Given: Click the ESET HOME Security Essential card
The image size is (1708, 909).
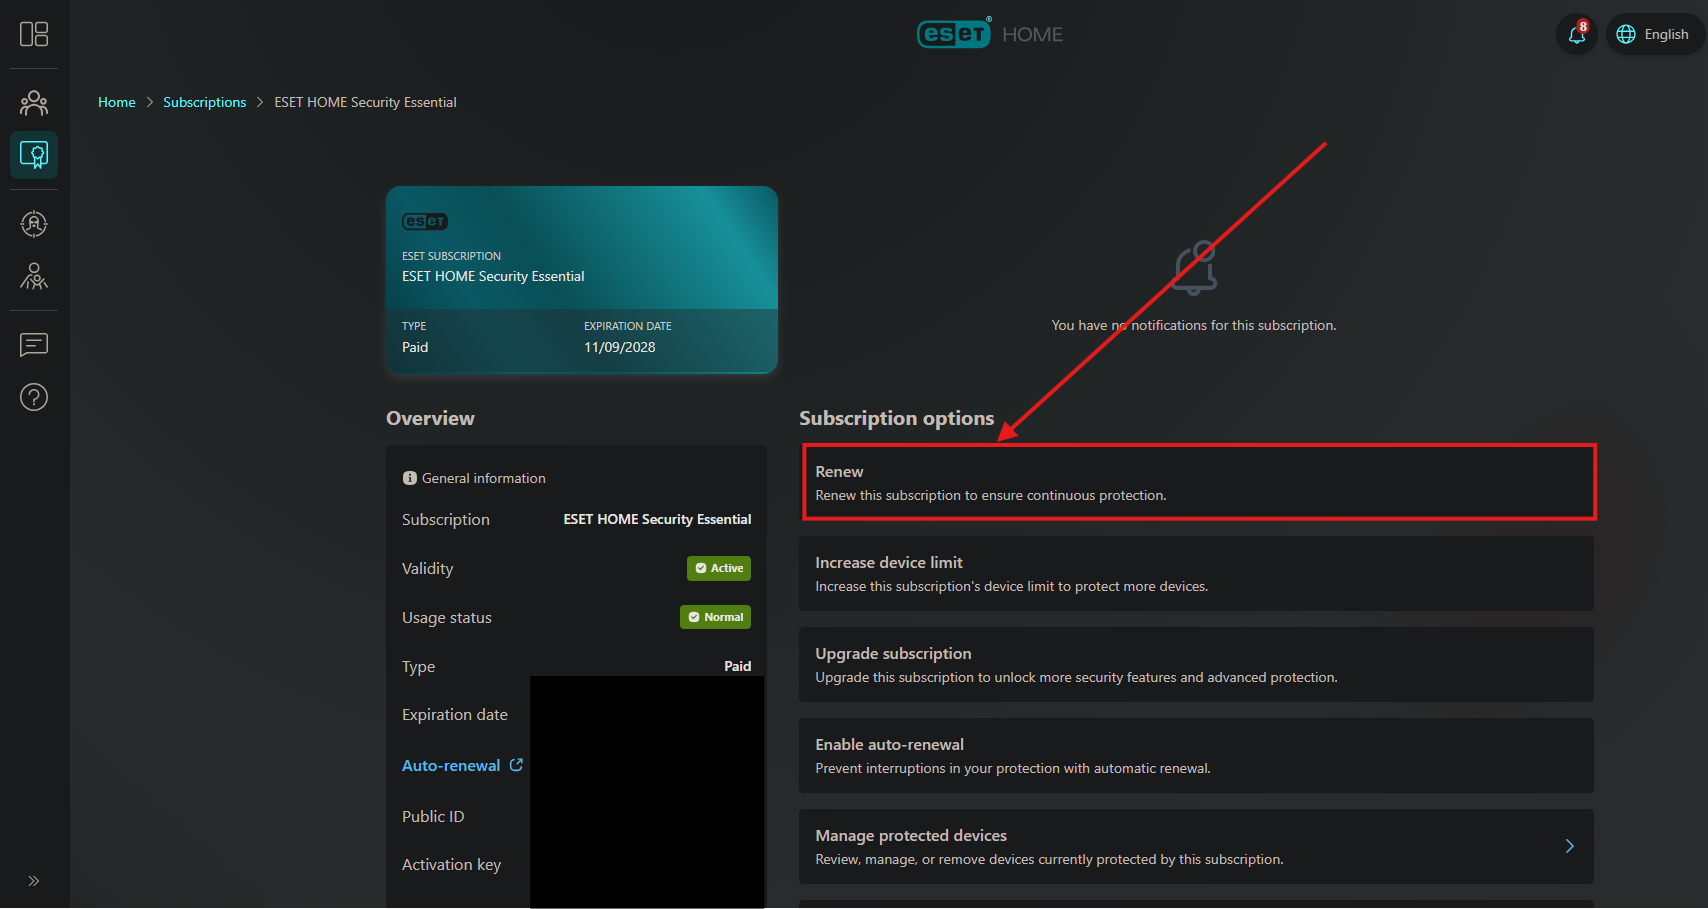Looking at the screenshot, I should point(581,279).
